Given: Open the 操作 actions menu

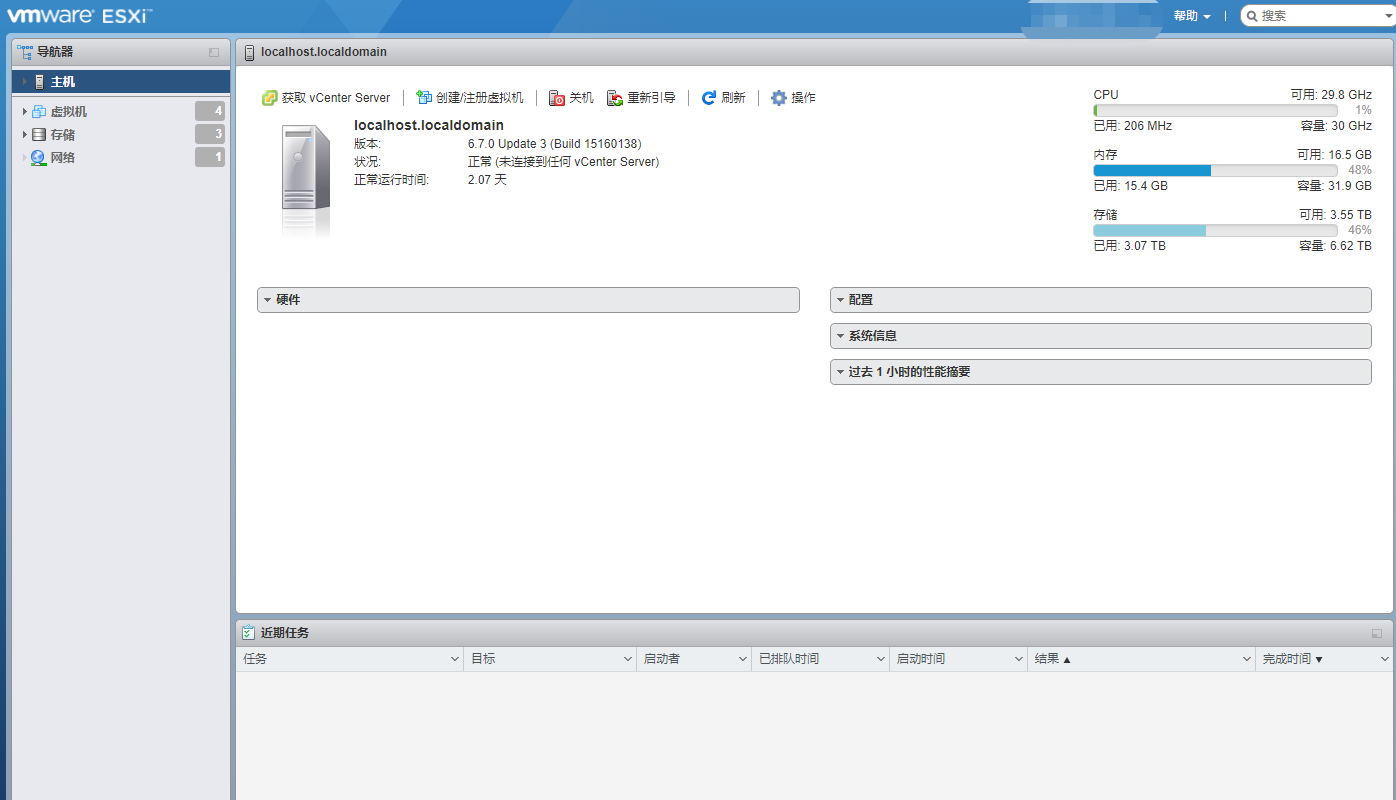Looking at the screenshot, I should (793, 98).
